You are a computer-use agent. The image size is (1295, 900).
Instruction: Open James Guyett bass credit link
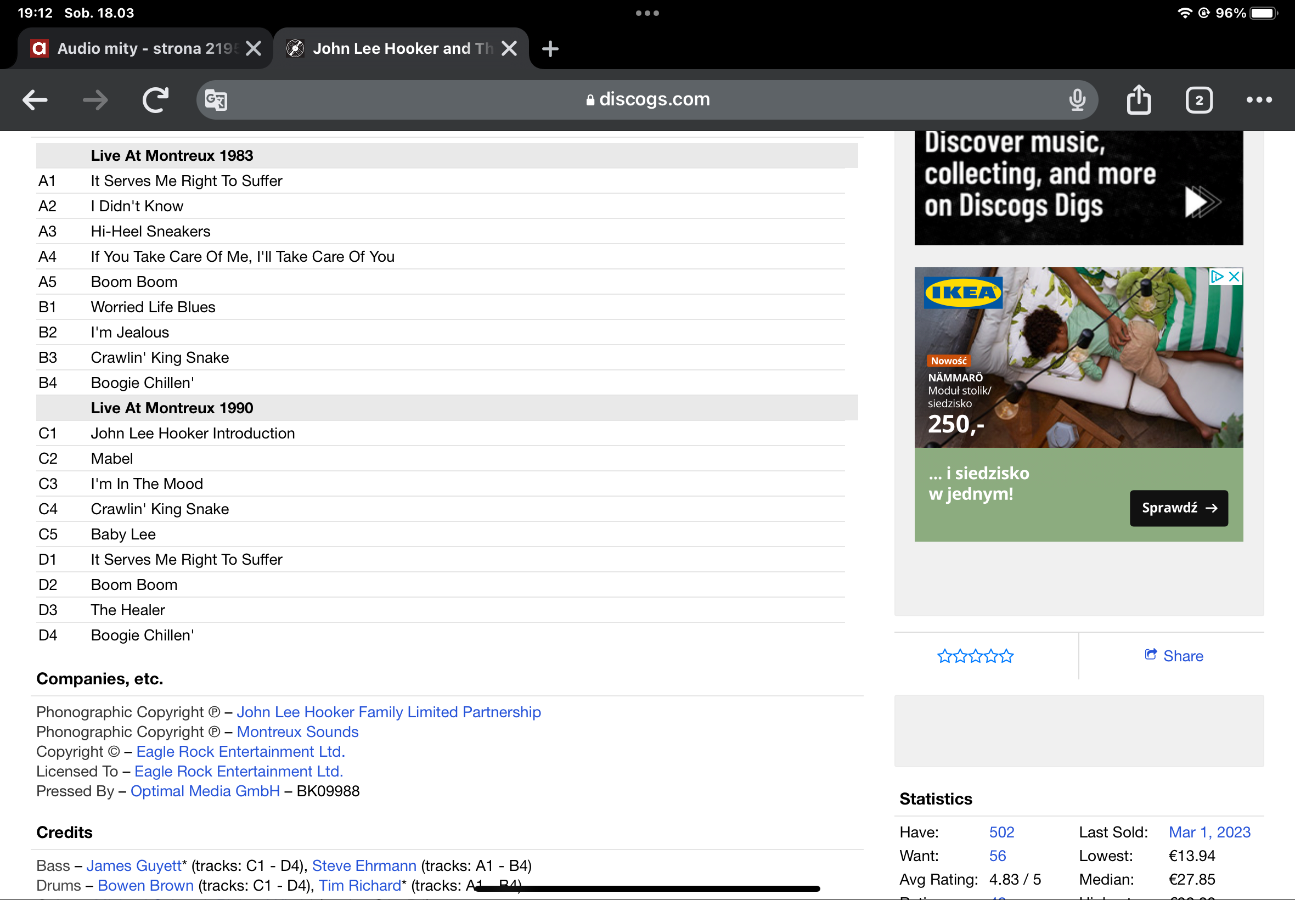(x=134, y=866)
